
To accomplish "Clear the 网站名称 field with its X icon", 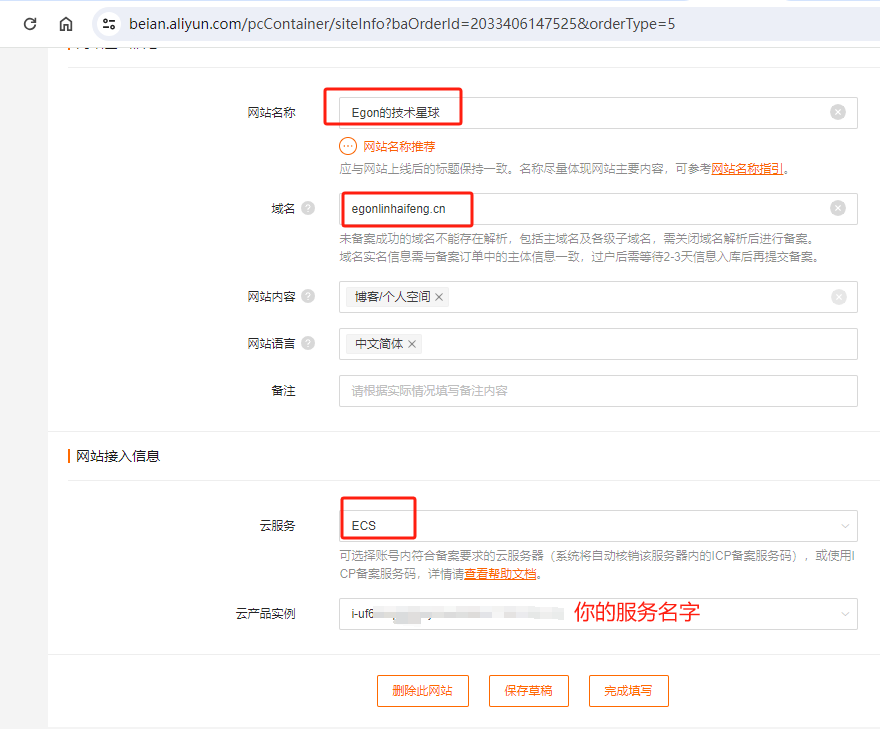I will (838, 112).
